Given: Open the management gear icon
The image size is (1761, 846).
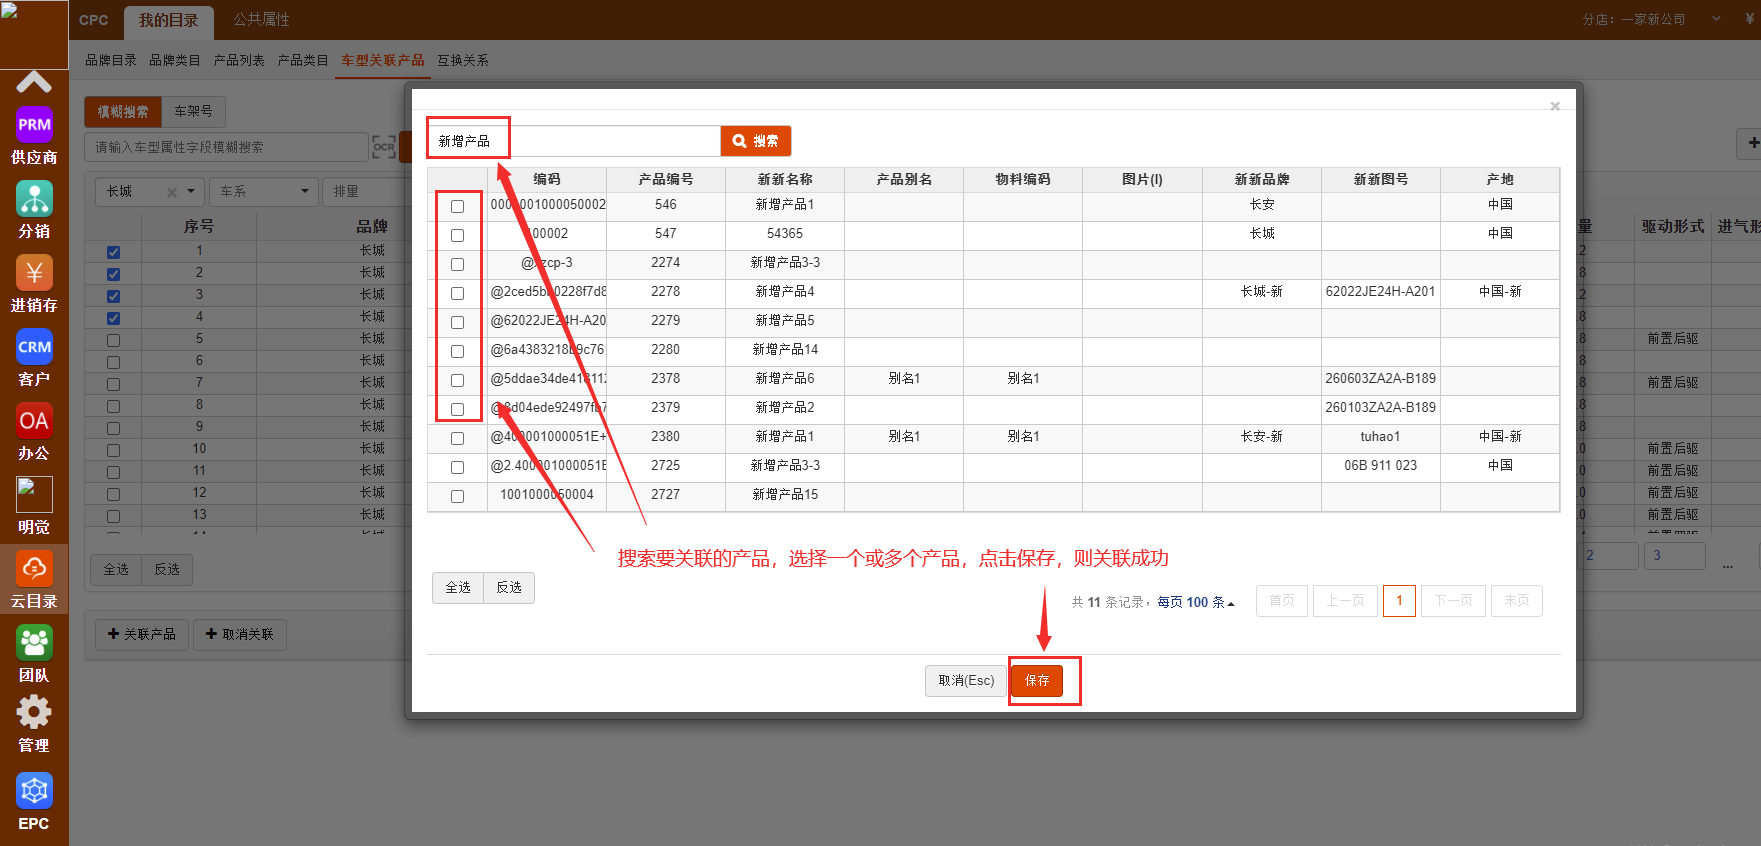Looking at the screenshot, I should (x=34, y=713).
